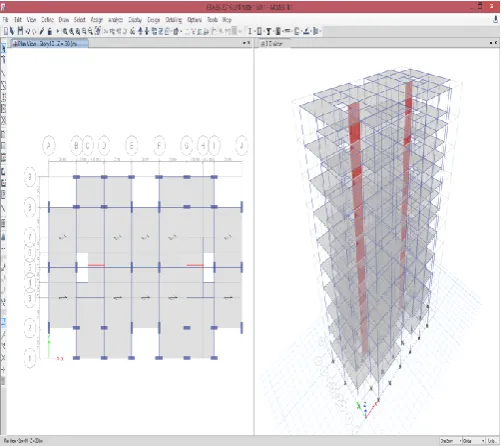This screenshot has height=446, width=503.
Task: Click the download arrow icon beside menu bar
Action: [x=496, y=20]
